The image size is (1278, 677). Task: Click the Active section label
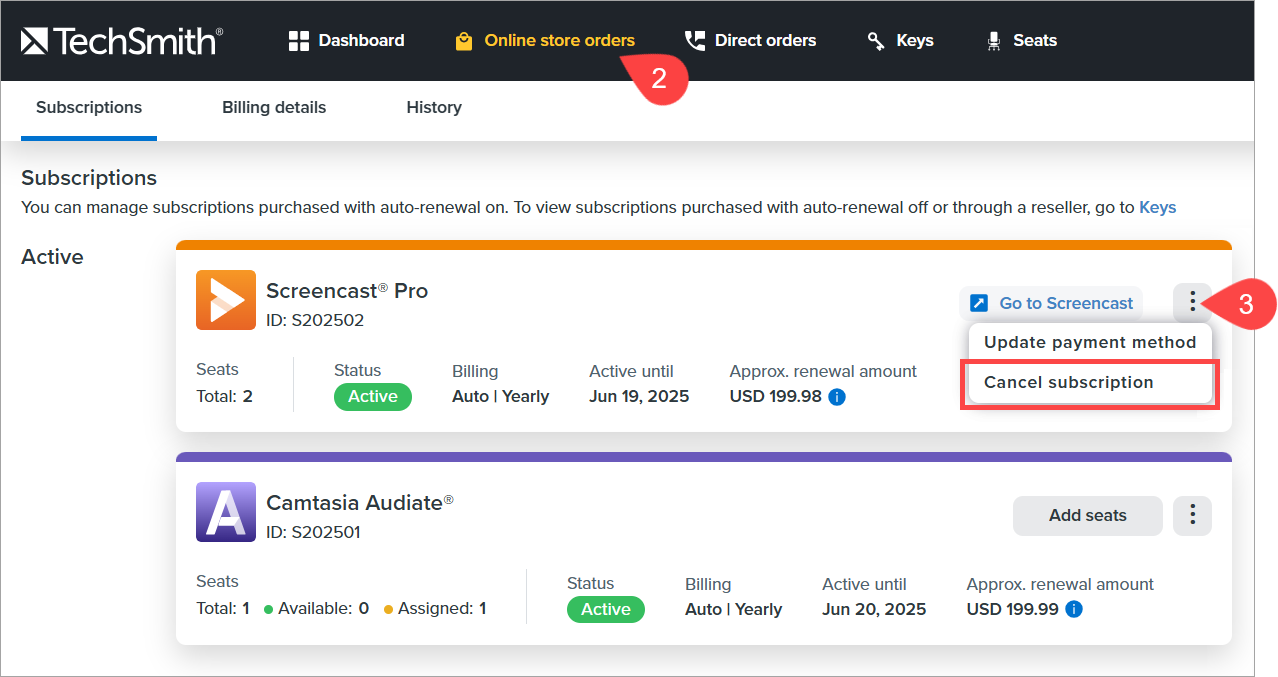[x=52, y=257]
